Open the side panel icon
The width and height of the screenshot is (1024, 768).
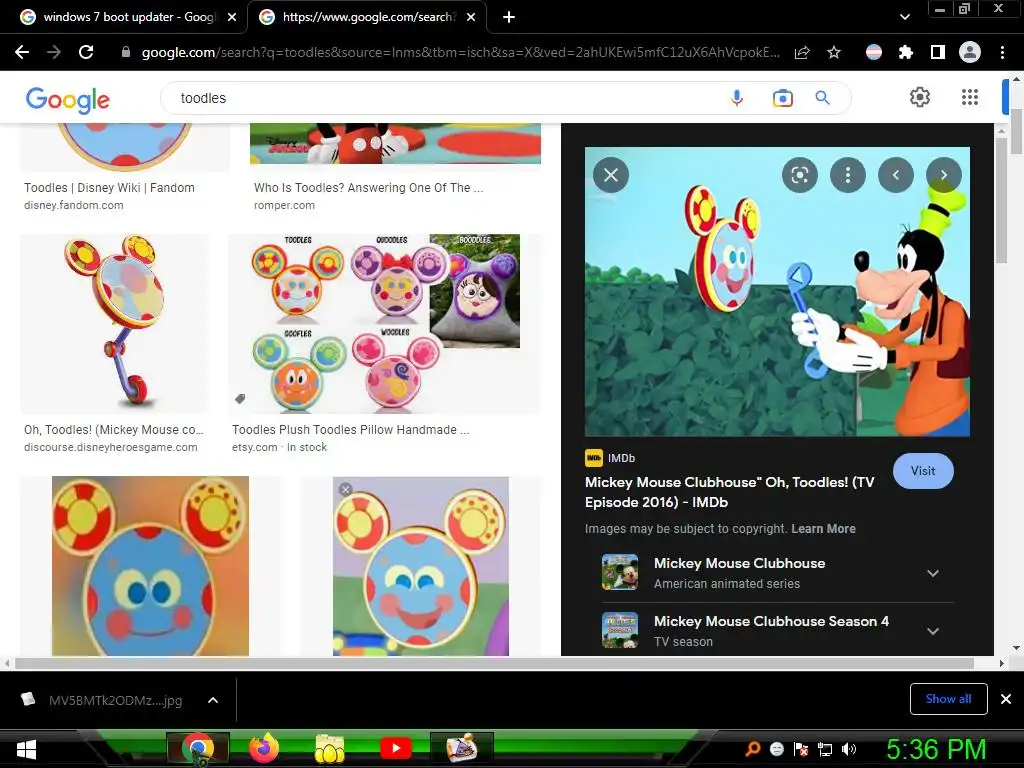[938, 52]
